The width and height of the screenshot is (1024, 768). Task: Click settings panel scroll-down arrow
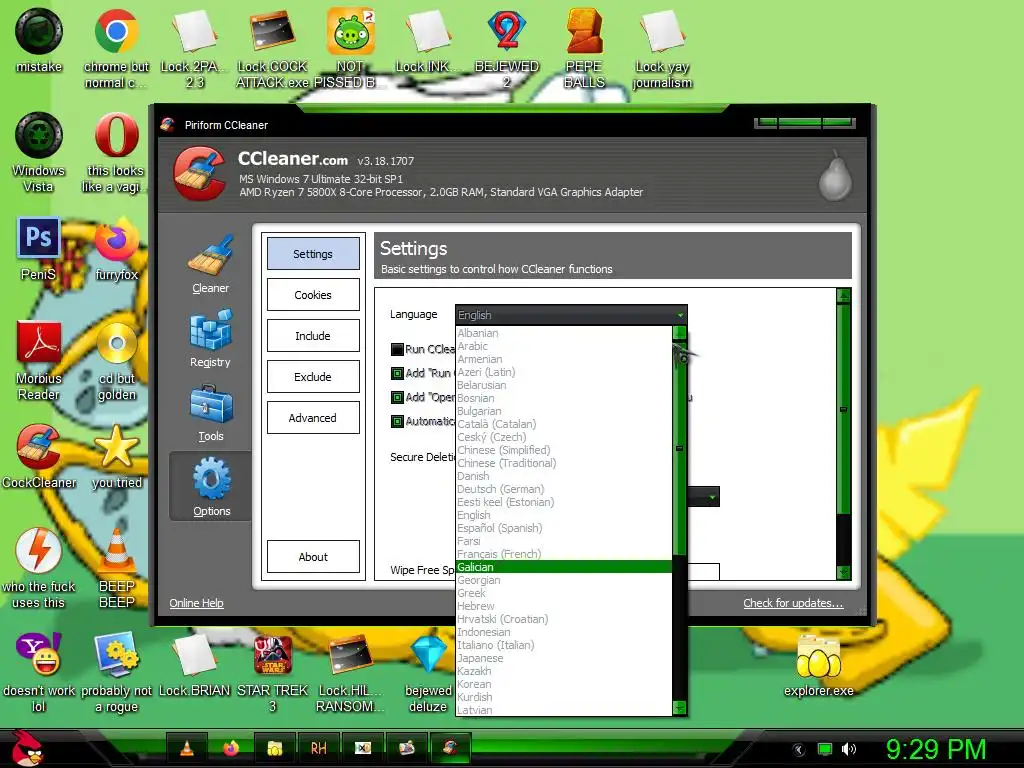click(x=844, y=572)
